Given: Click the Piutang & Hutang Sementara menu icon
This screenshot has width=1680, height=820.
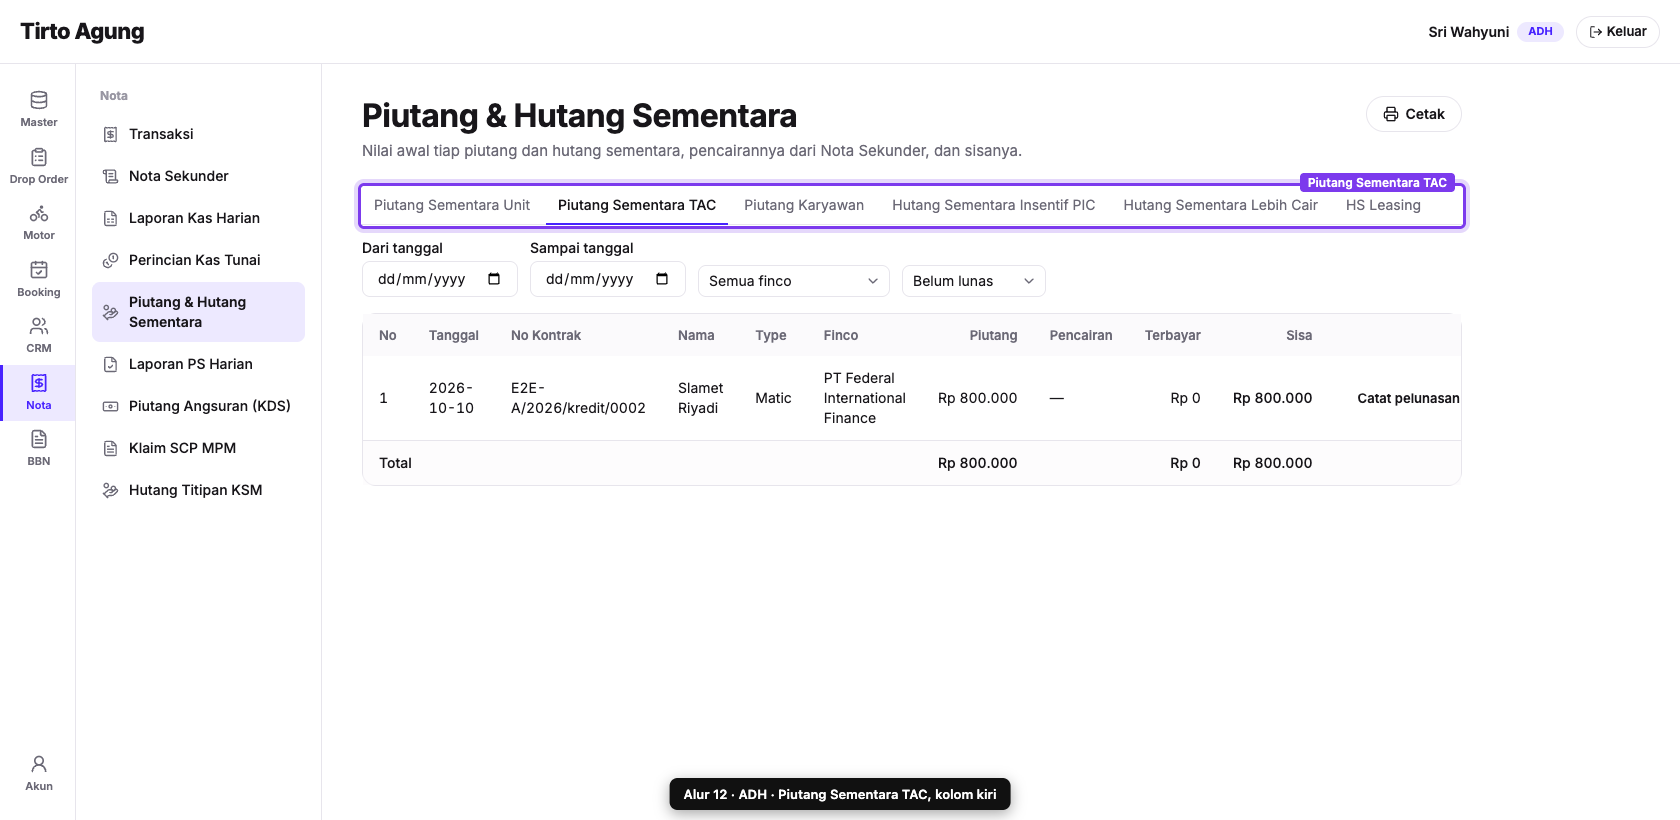Looking at the screenshot, I should coord(111,312).
